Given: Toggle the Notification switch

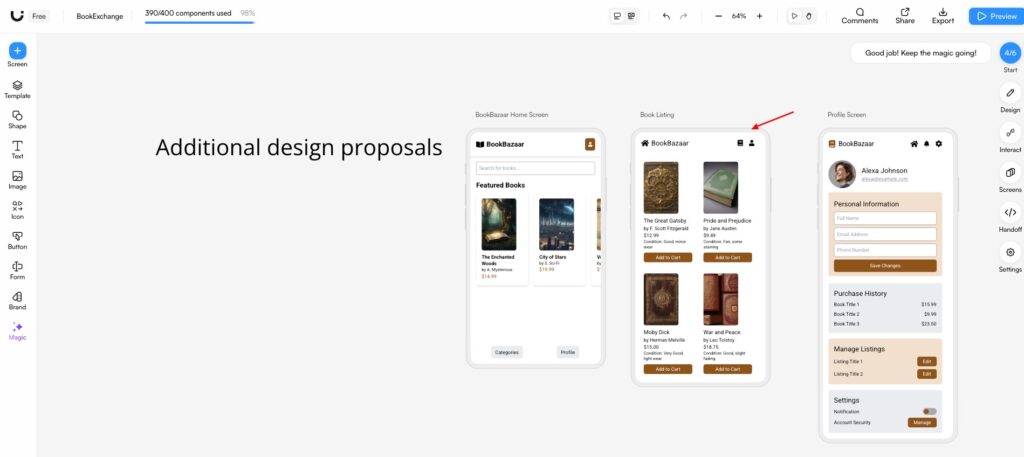Looking at the screenshot, I should 929,411.
